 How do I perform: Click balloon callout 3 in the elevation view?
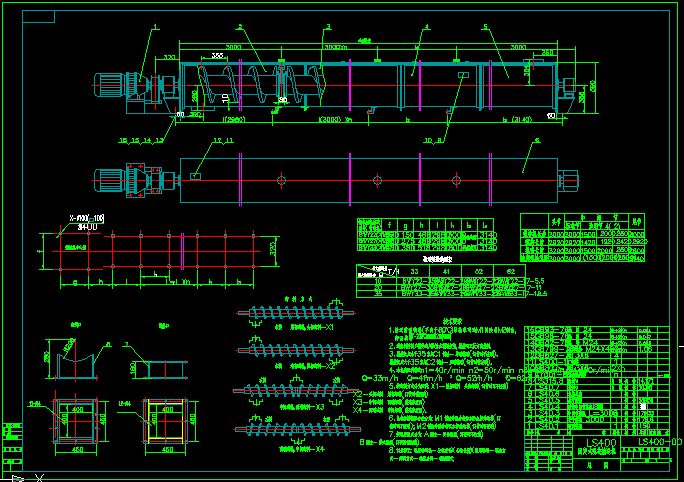pos(328,27)
